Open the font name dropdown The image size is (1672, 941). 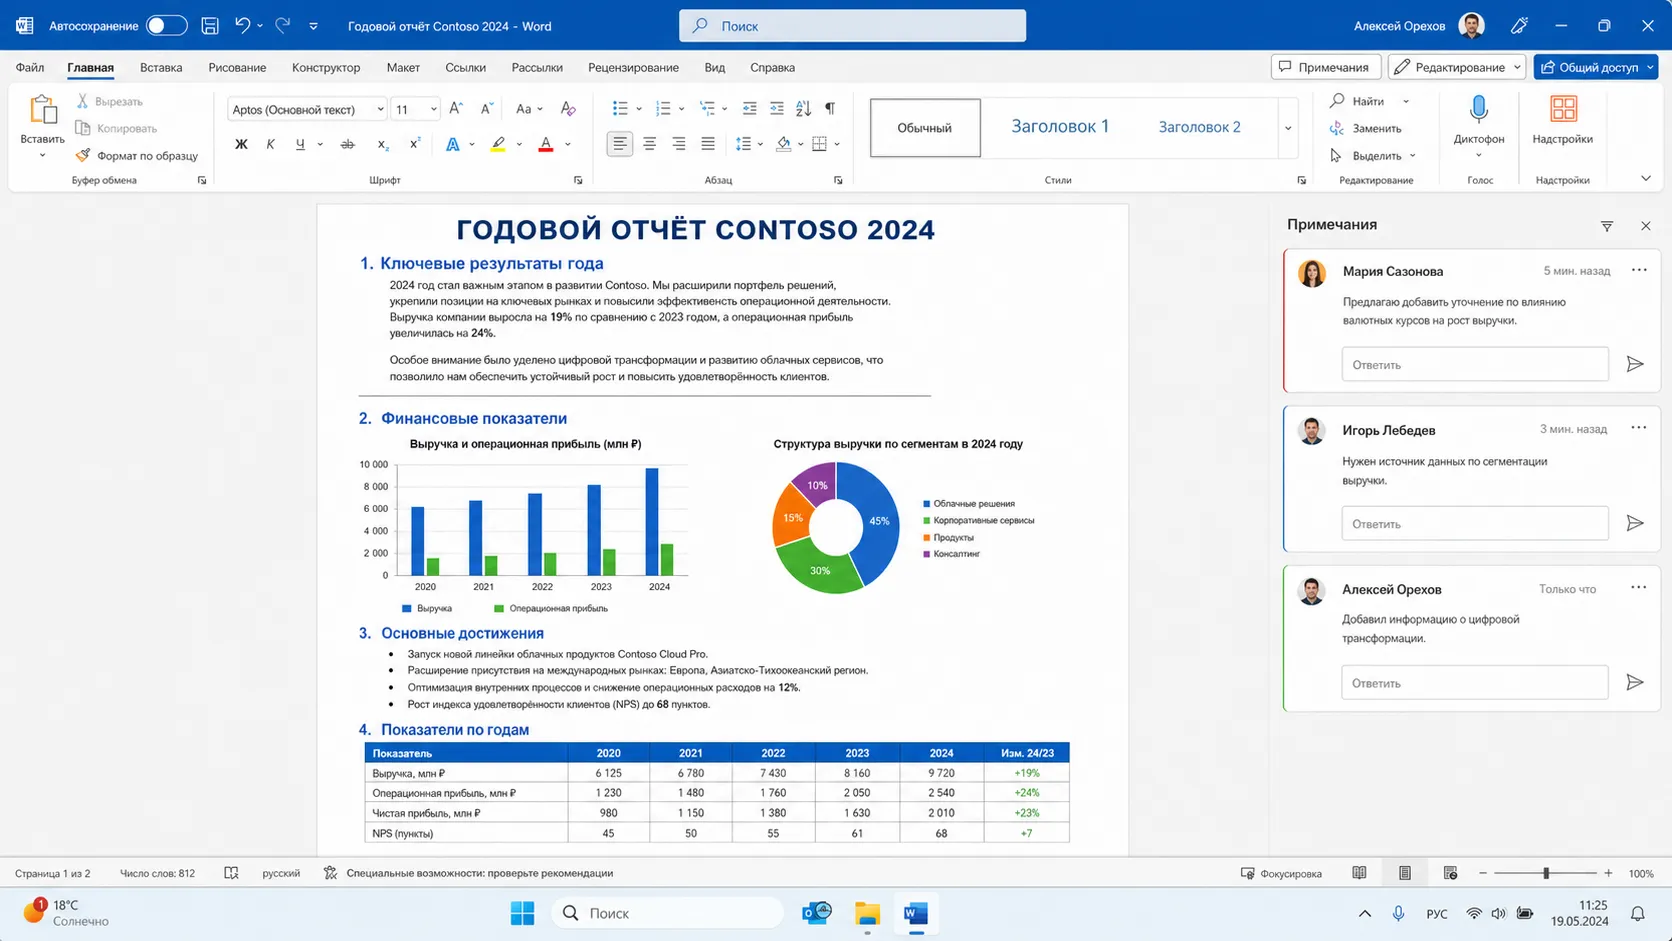point(380,109)
